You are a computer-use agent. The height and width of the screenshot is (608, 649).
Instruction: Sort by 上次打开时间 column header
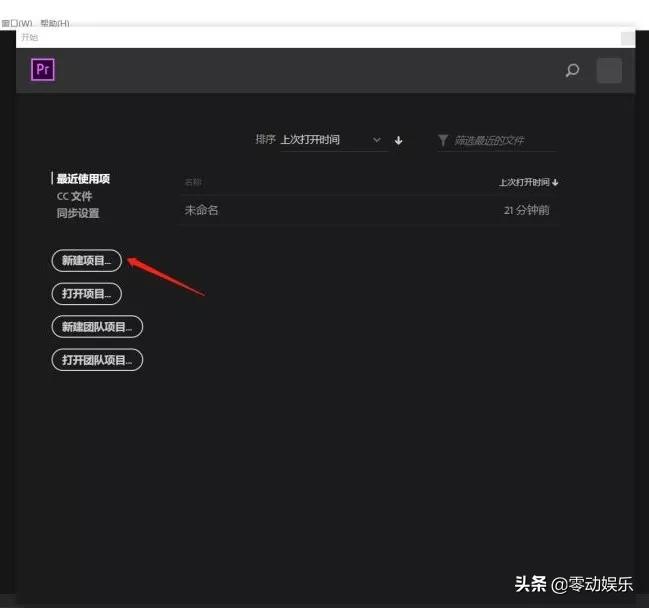tap(528, 182)
